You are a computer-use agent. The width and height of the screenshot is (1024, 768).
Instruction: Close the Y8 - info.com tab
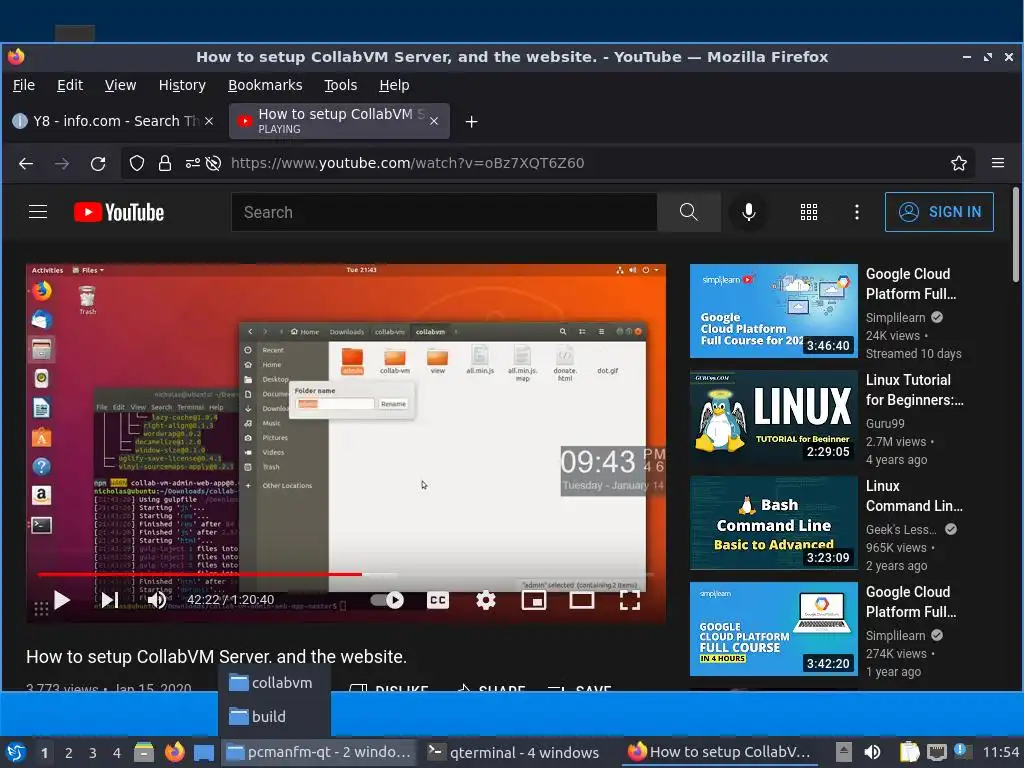click(209, 121)
